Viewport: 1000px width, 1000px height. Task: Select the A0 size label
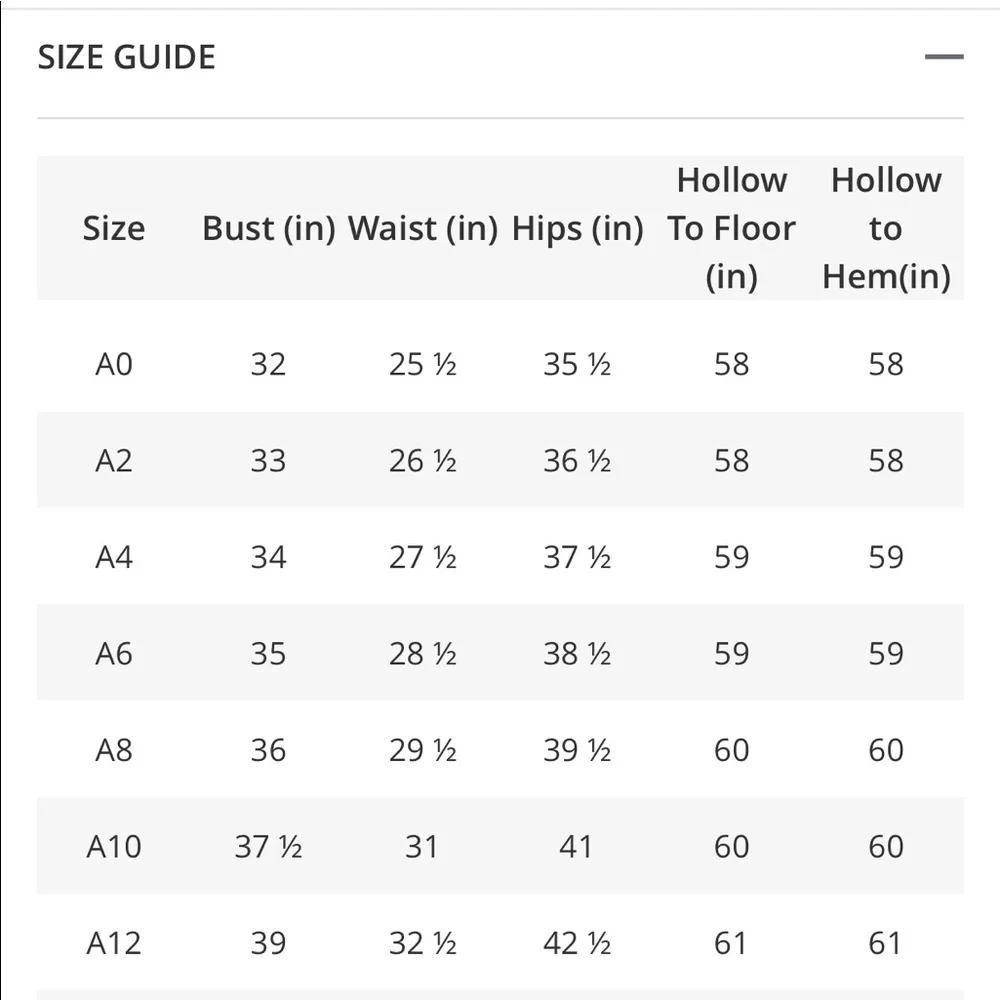tap(114, 364)
